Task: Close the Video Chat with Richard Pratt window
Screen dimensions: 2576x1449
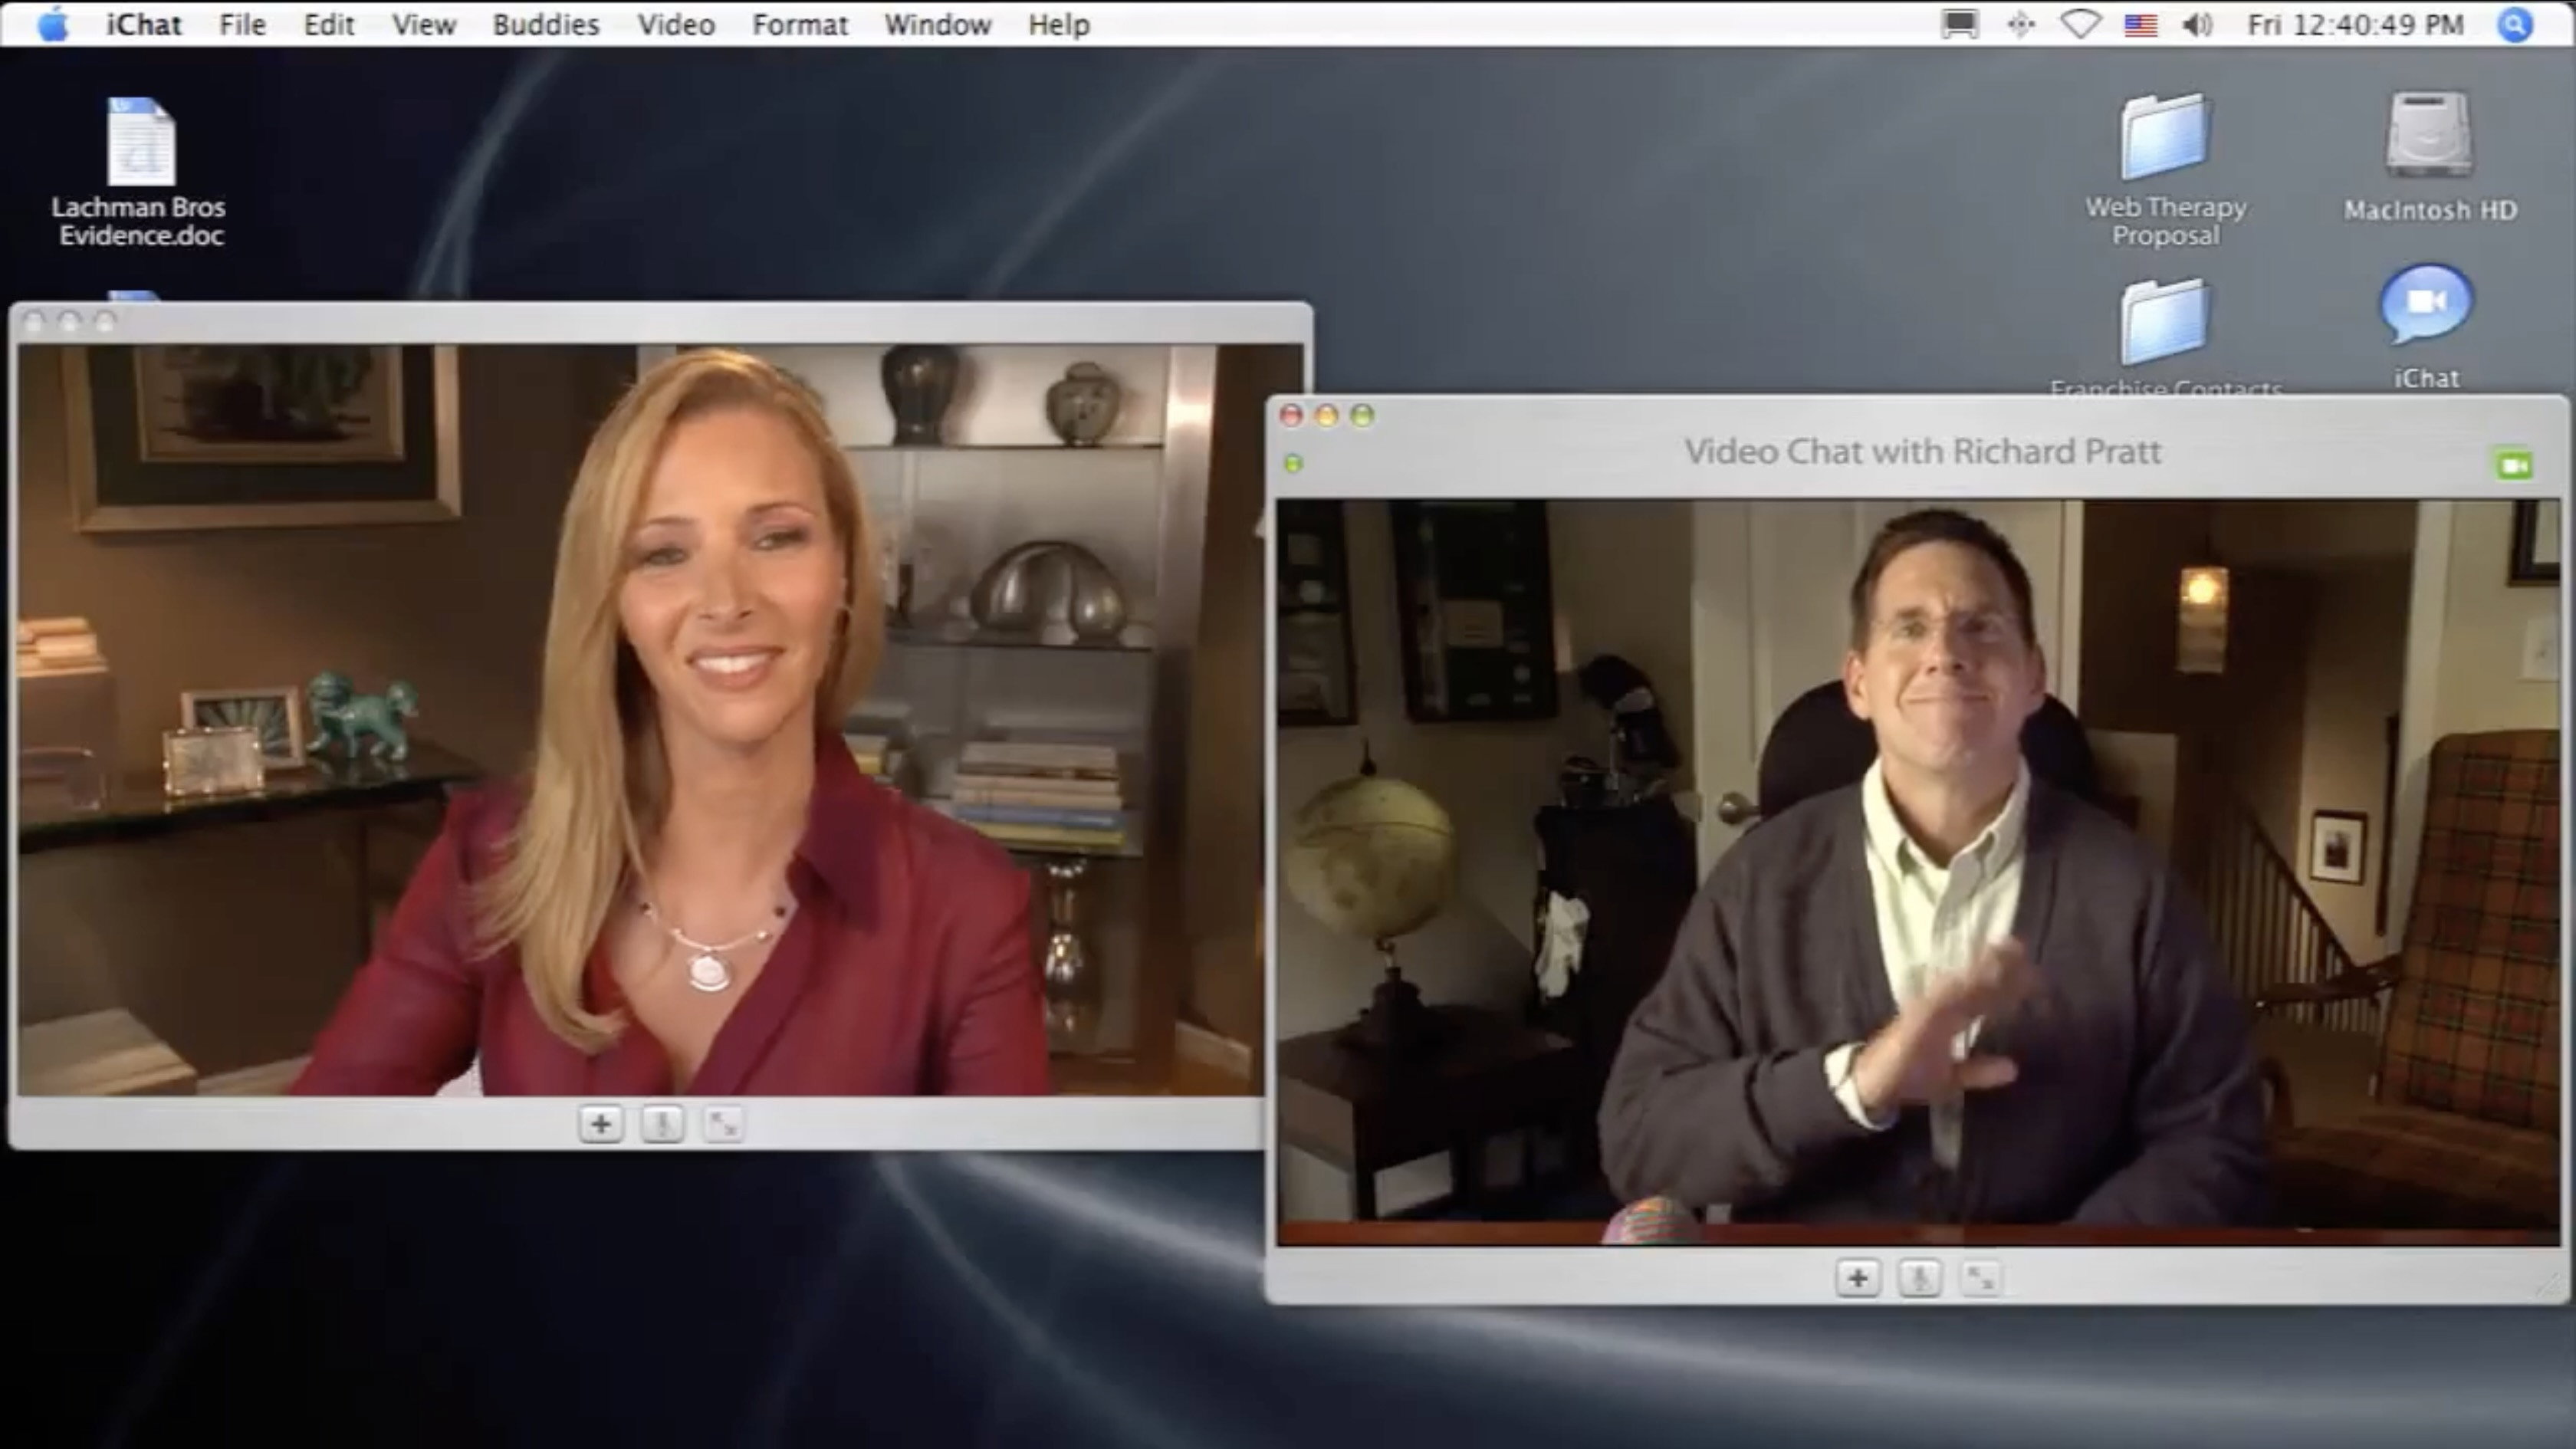Action: click(1291, 415)
